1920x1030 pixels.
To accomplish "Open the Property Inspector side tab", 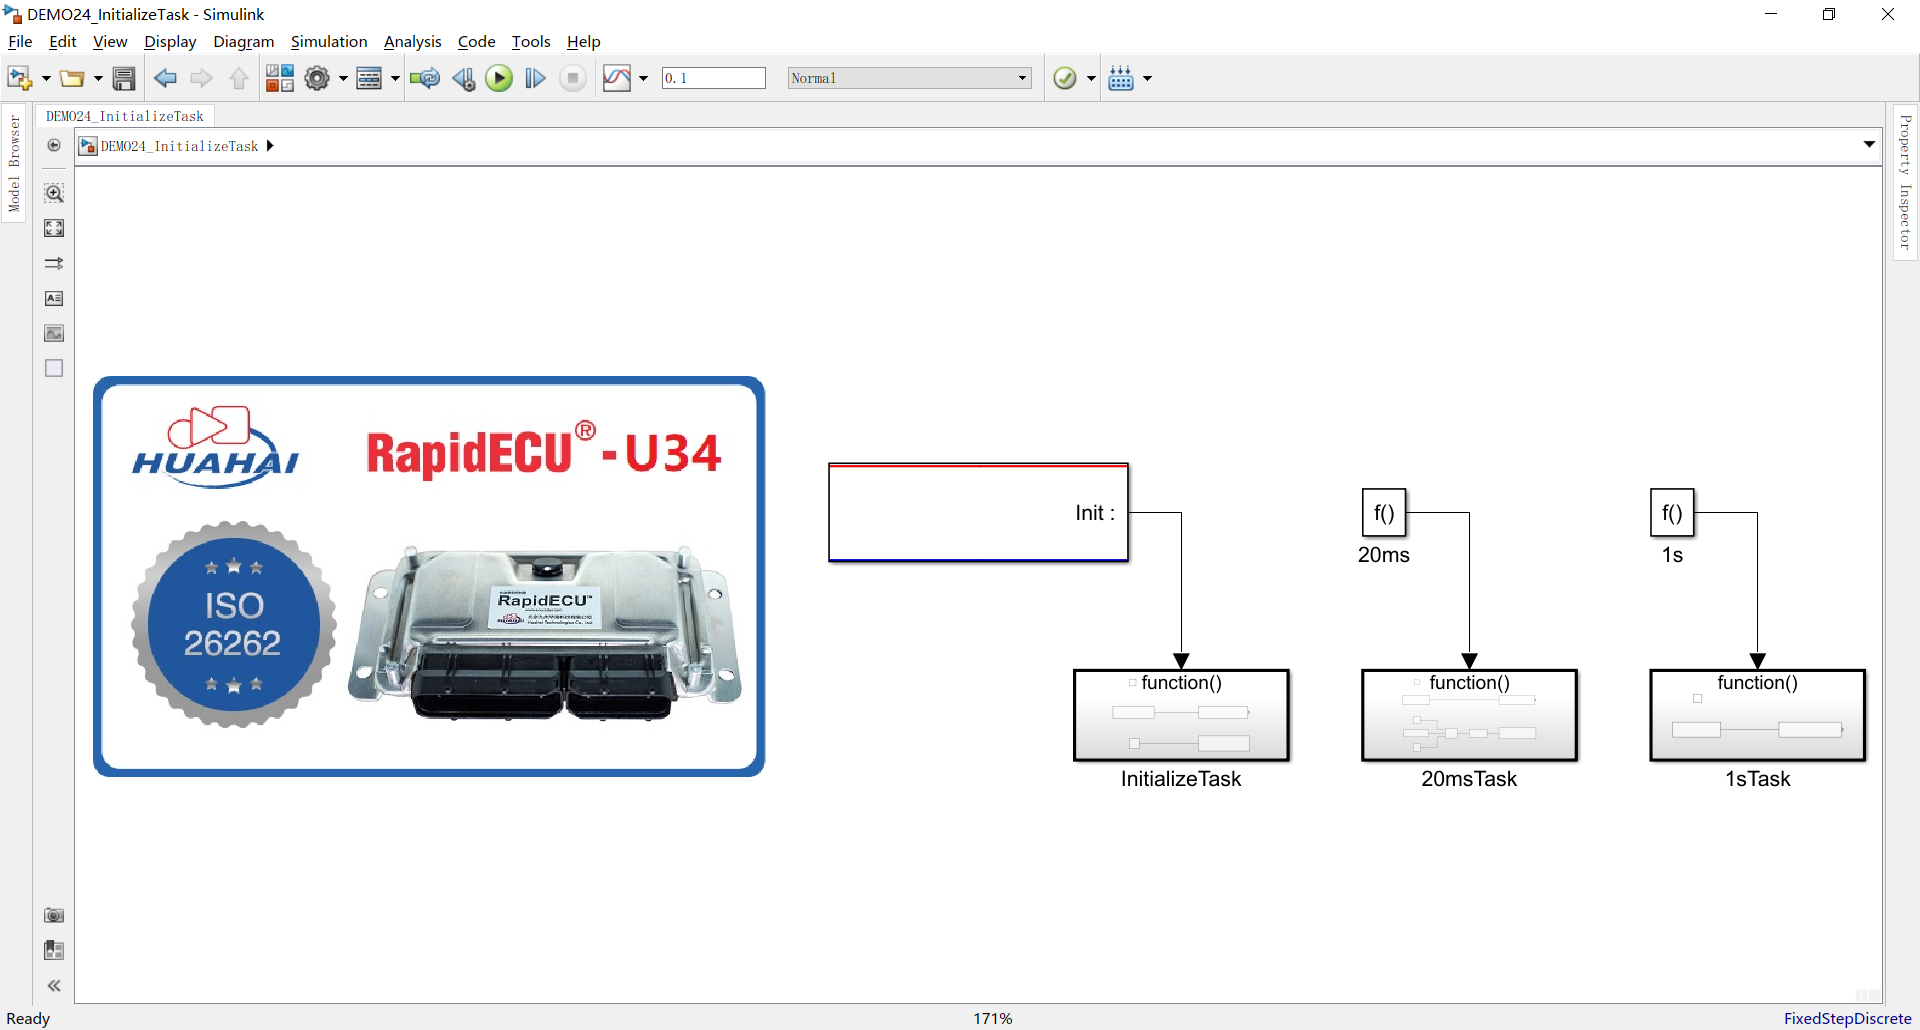I will pyautogui.click(x=1906, y=182).
